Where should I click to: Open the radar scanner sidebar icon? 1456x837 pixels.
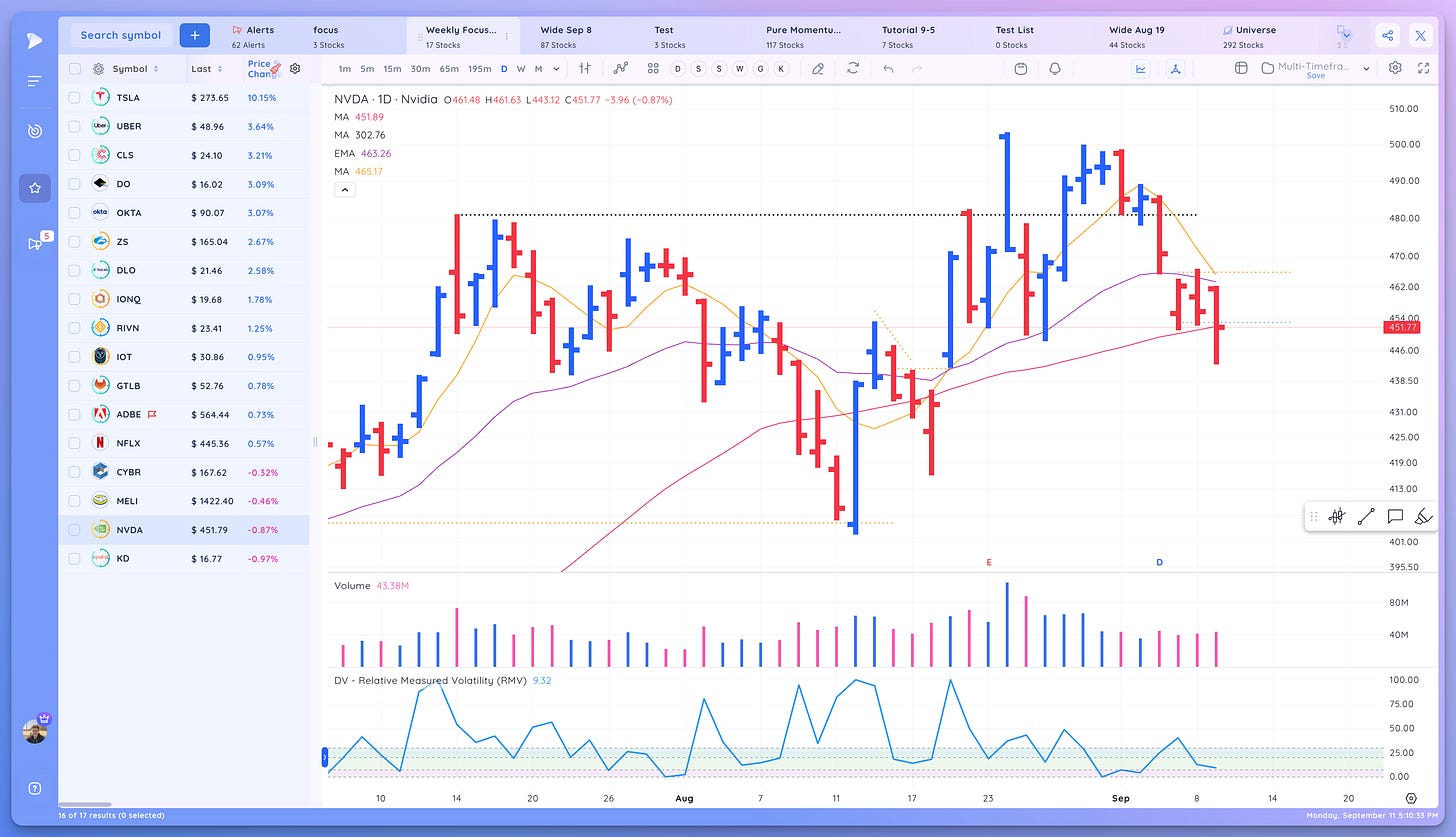(x=35, y=131)
